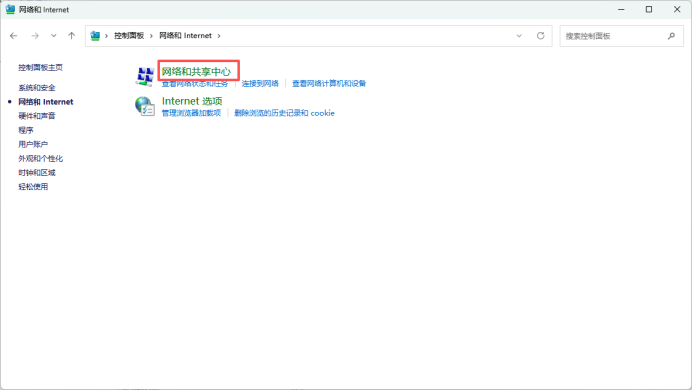Open 系统和安全 category
Viewport: 692px width, 390px height.
click(x=37, y=88)
